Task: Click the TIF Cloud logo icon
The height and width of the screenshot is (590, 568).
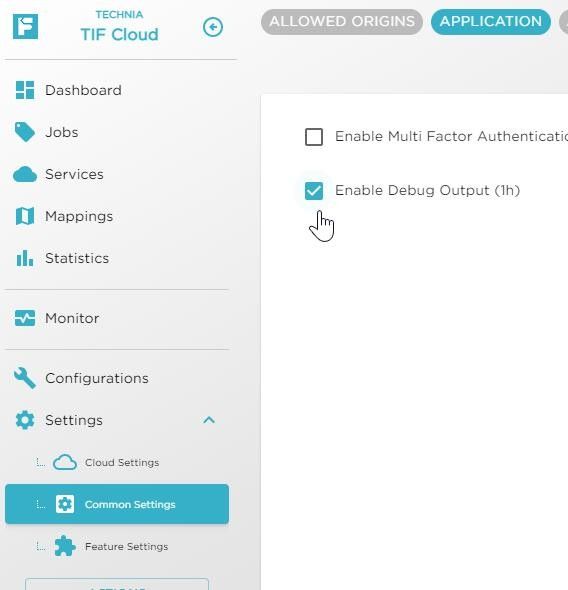Action: 25,27
